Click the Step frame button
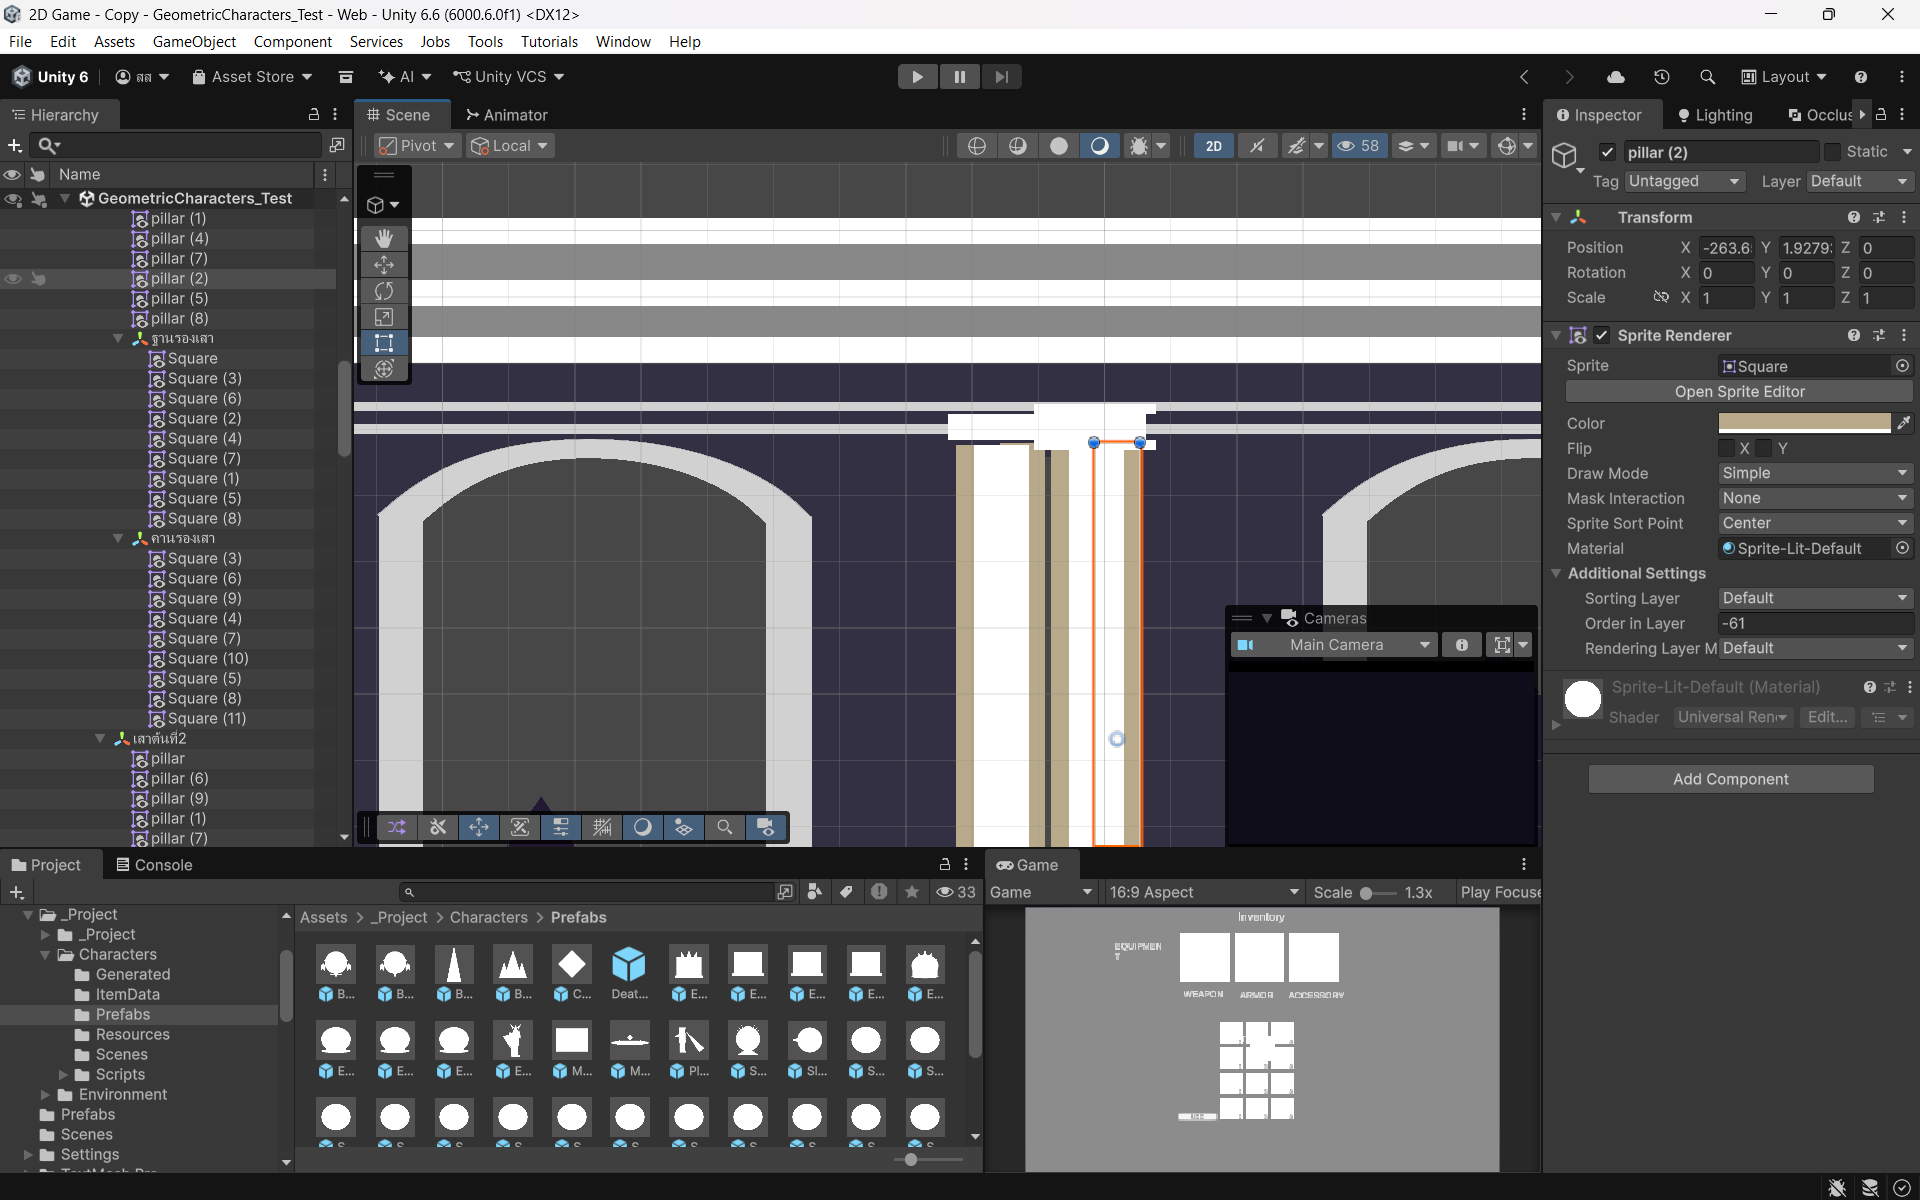Image resolution: width=1920 pixels, height=1200 pixels. click(1001, 77)
